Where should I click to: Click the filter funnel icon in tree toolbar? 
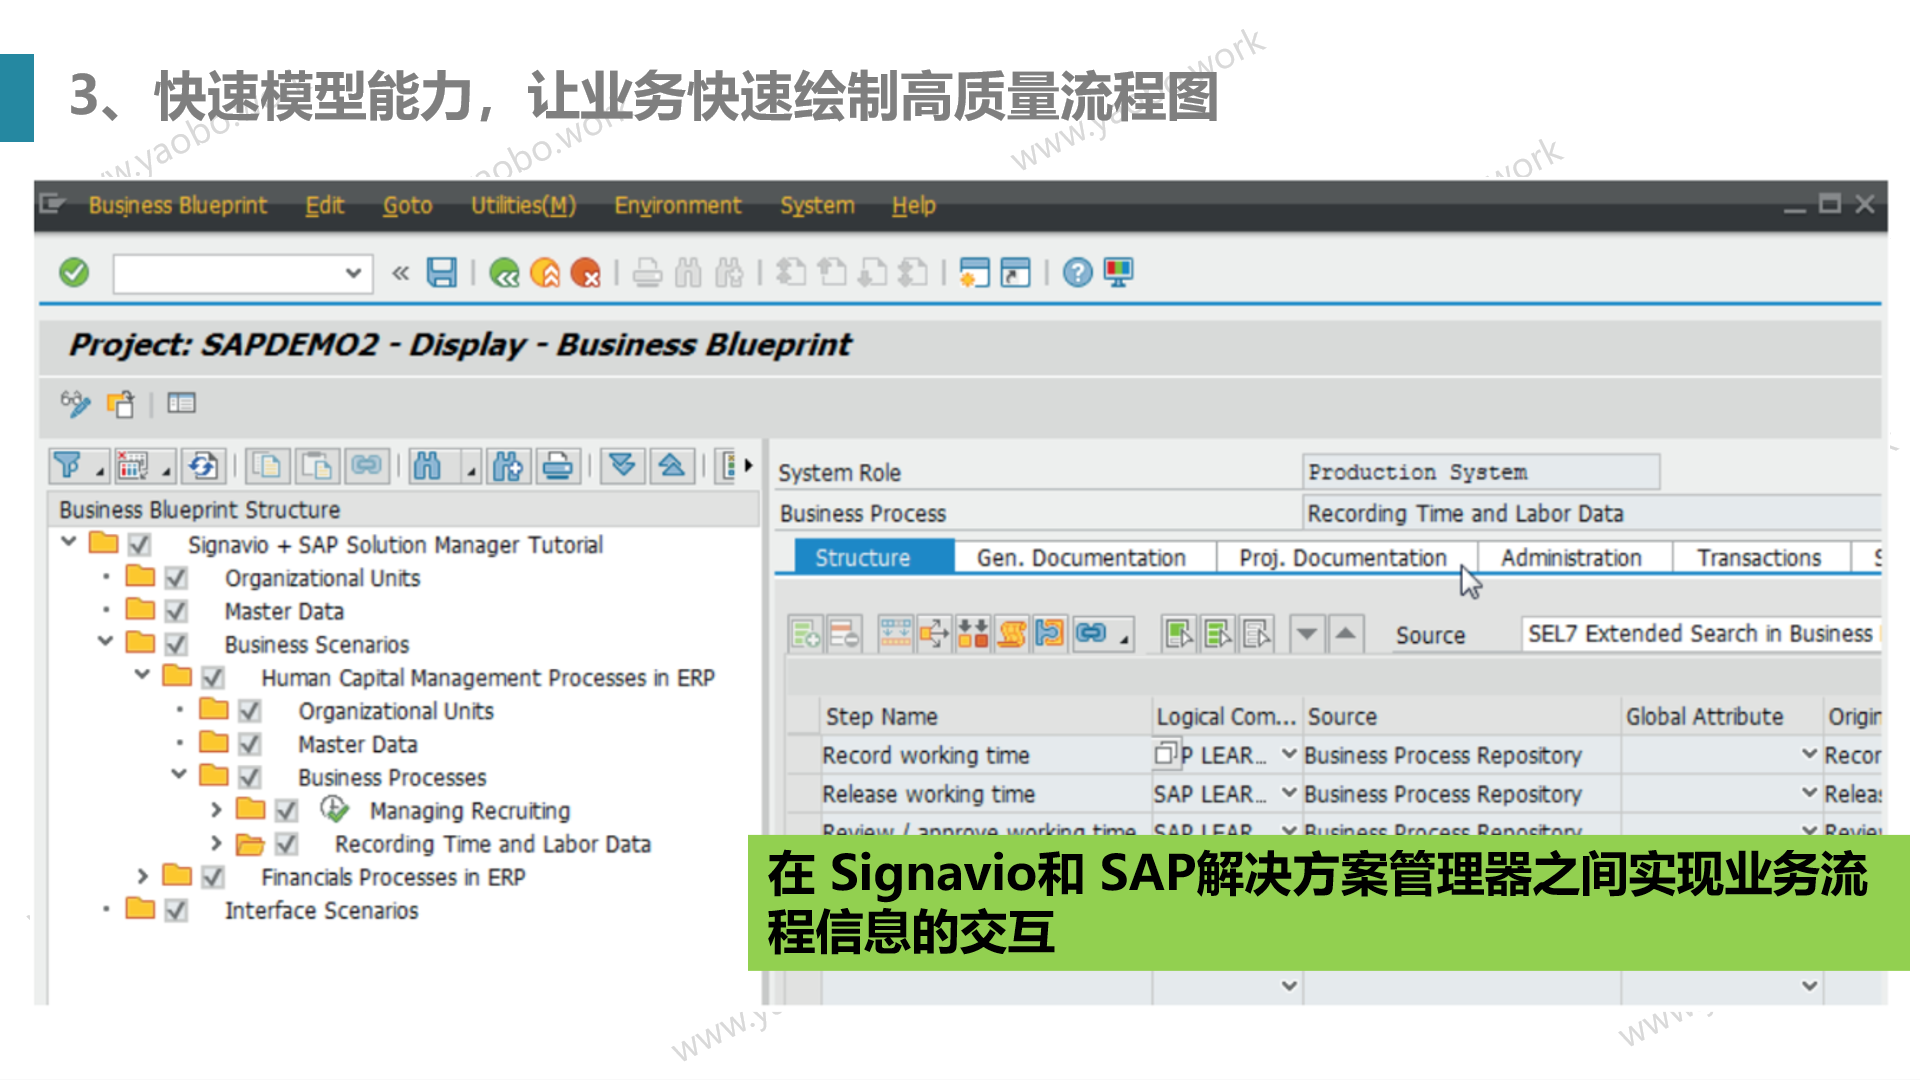click(68, 466)
